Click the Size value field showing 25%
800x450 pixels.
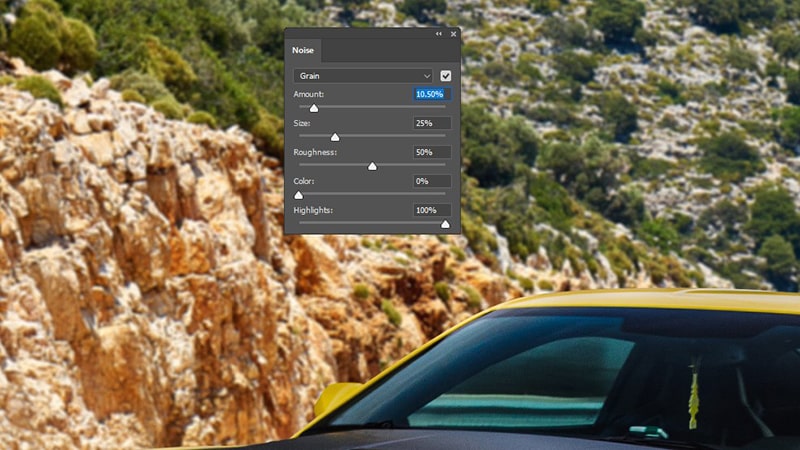click(432, 123)
